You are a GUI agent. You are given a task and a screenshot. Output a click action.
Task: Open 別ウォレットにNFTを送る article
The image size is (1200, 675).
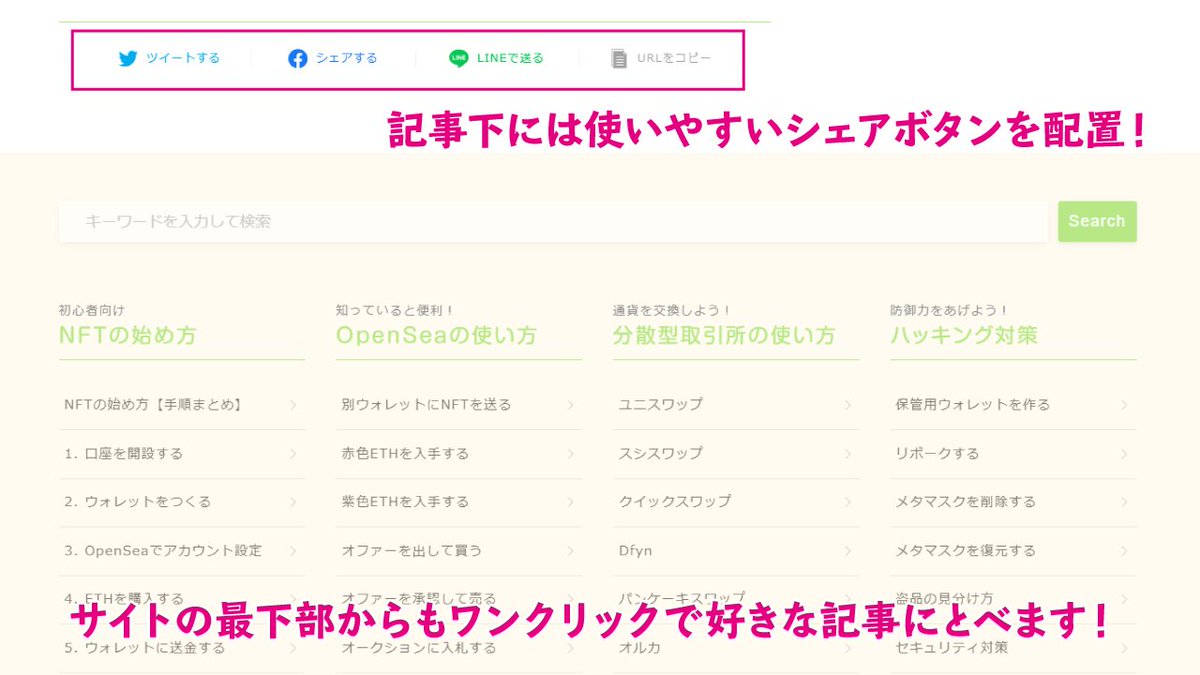[x=426, y=405]
